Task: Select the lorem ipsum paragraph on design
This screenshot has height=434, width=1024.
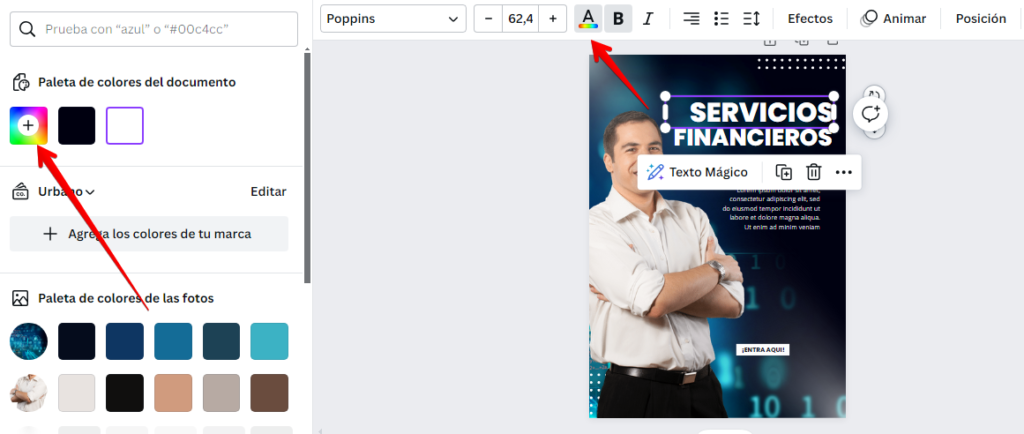Action: pos(771,209)
